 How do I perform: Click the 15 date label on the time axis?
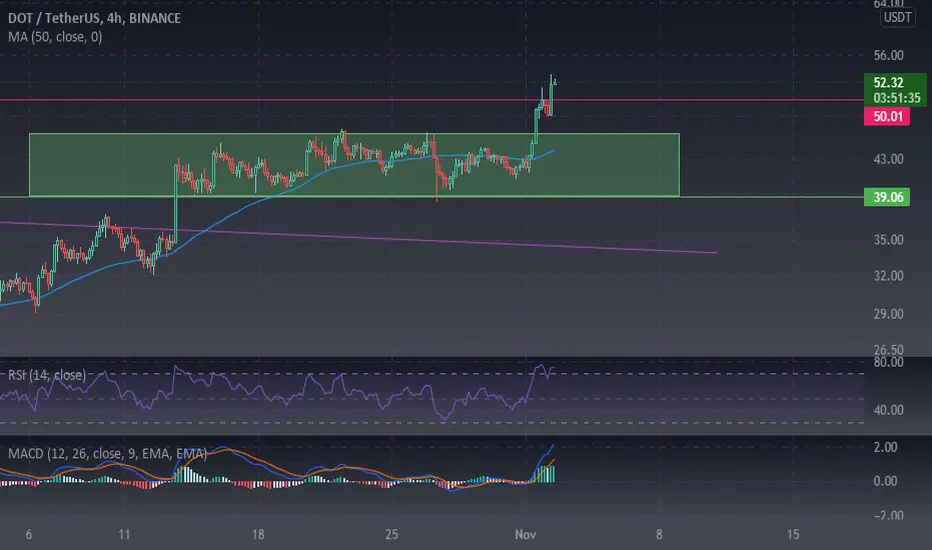793,535
